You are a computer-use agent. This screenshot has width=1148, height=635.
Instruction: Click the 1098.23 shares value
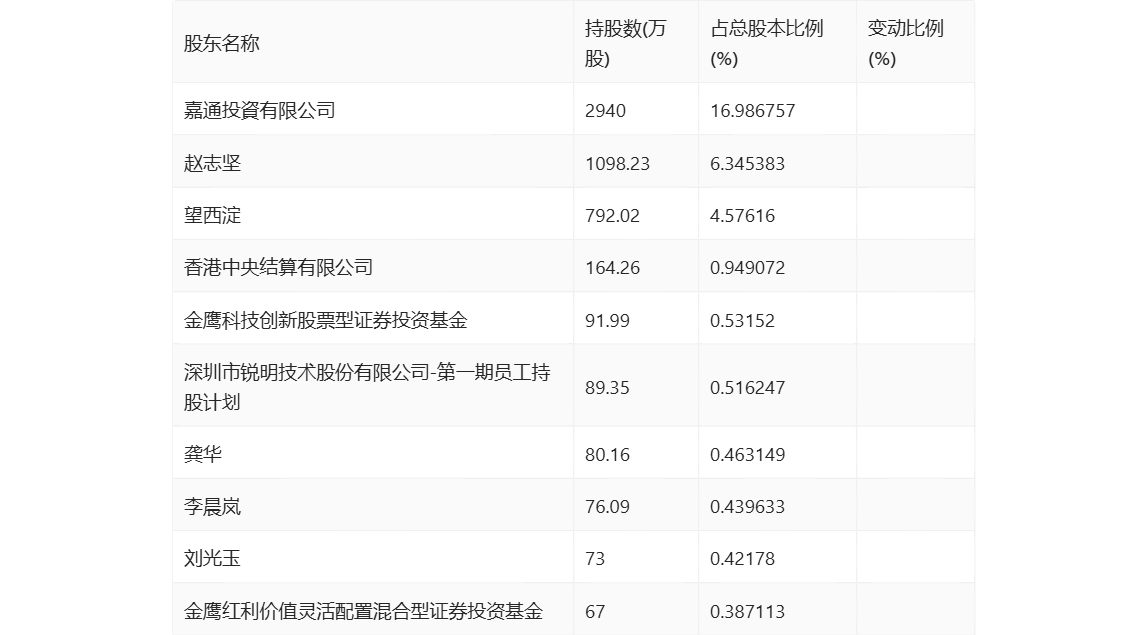click(617, 163)
